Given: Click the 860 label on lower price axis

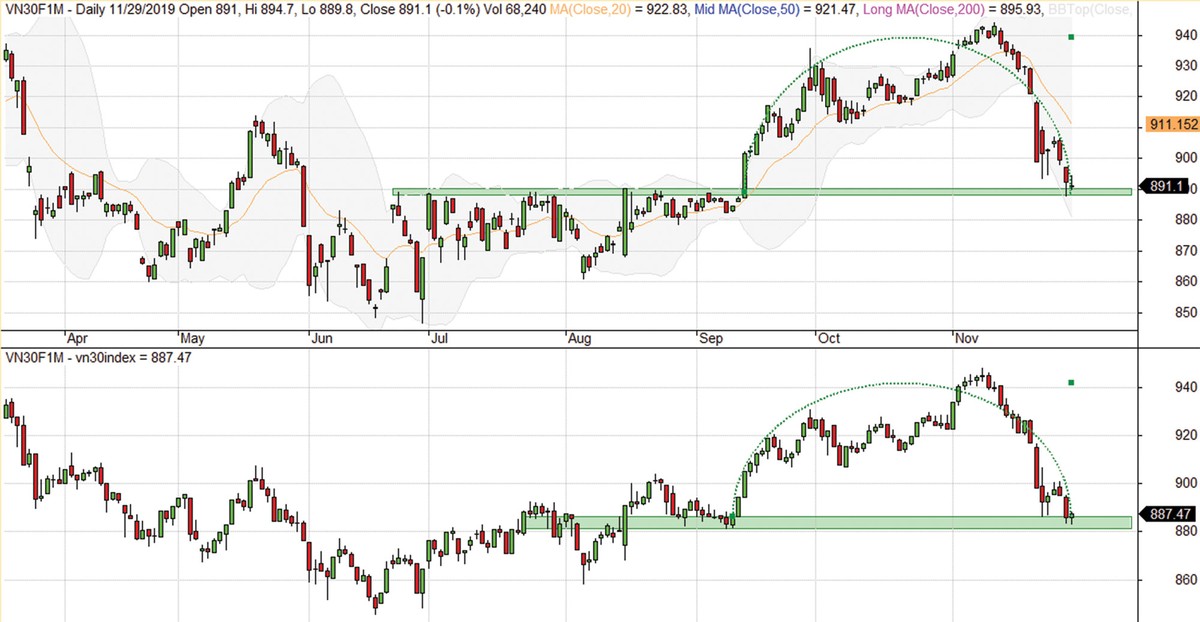Looking at the screenshot, I should coord(1158,580).
